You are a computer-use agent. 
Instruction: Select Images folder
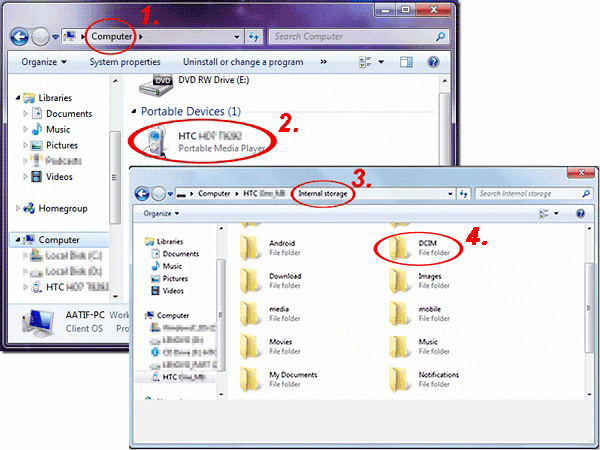pyautogui.click(x=419, y=280)
